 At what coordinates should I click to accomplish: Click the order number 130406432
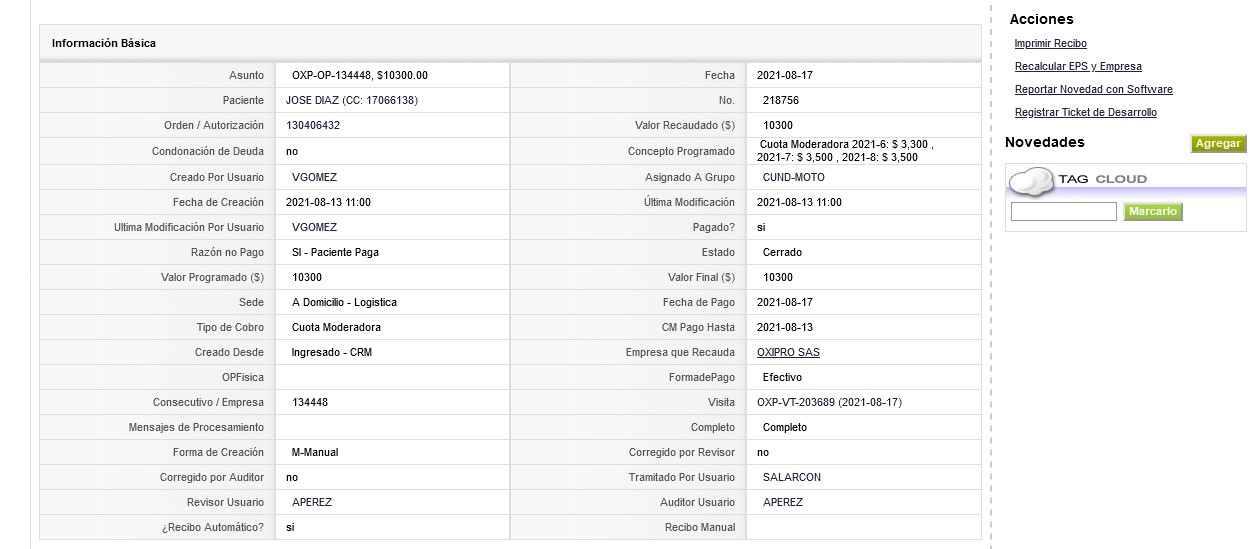click(313, 126)
